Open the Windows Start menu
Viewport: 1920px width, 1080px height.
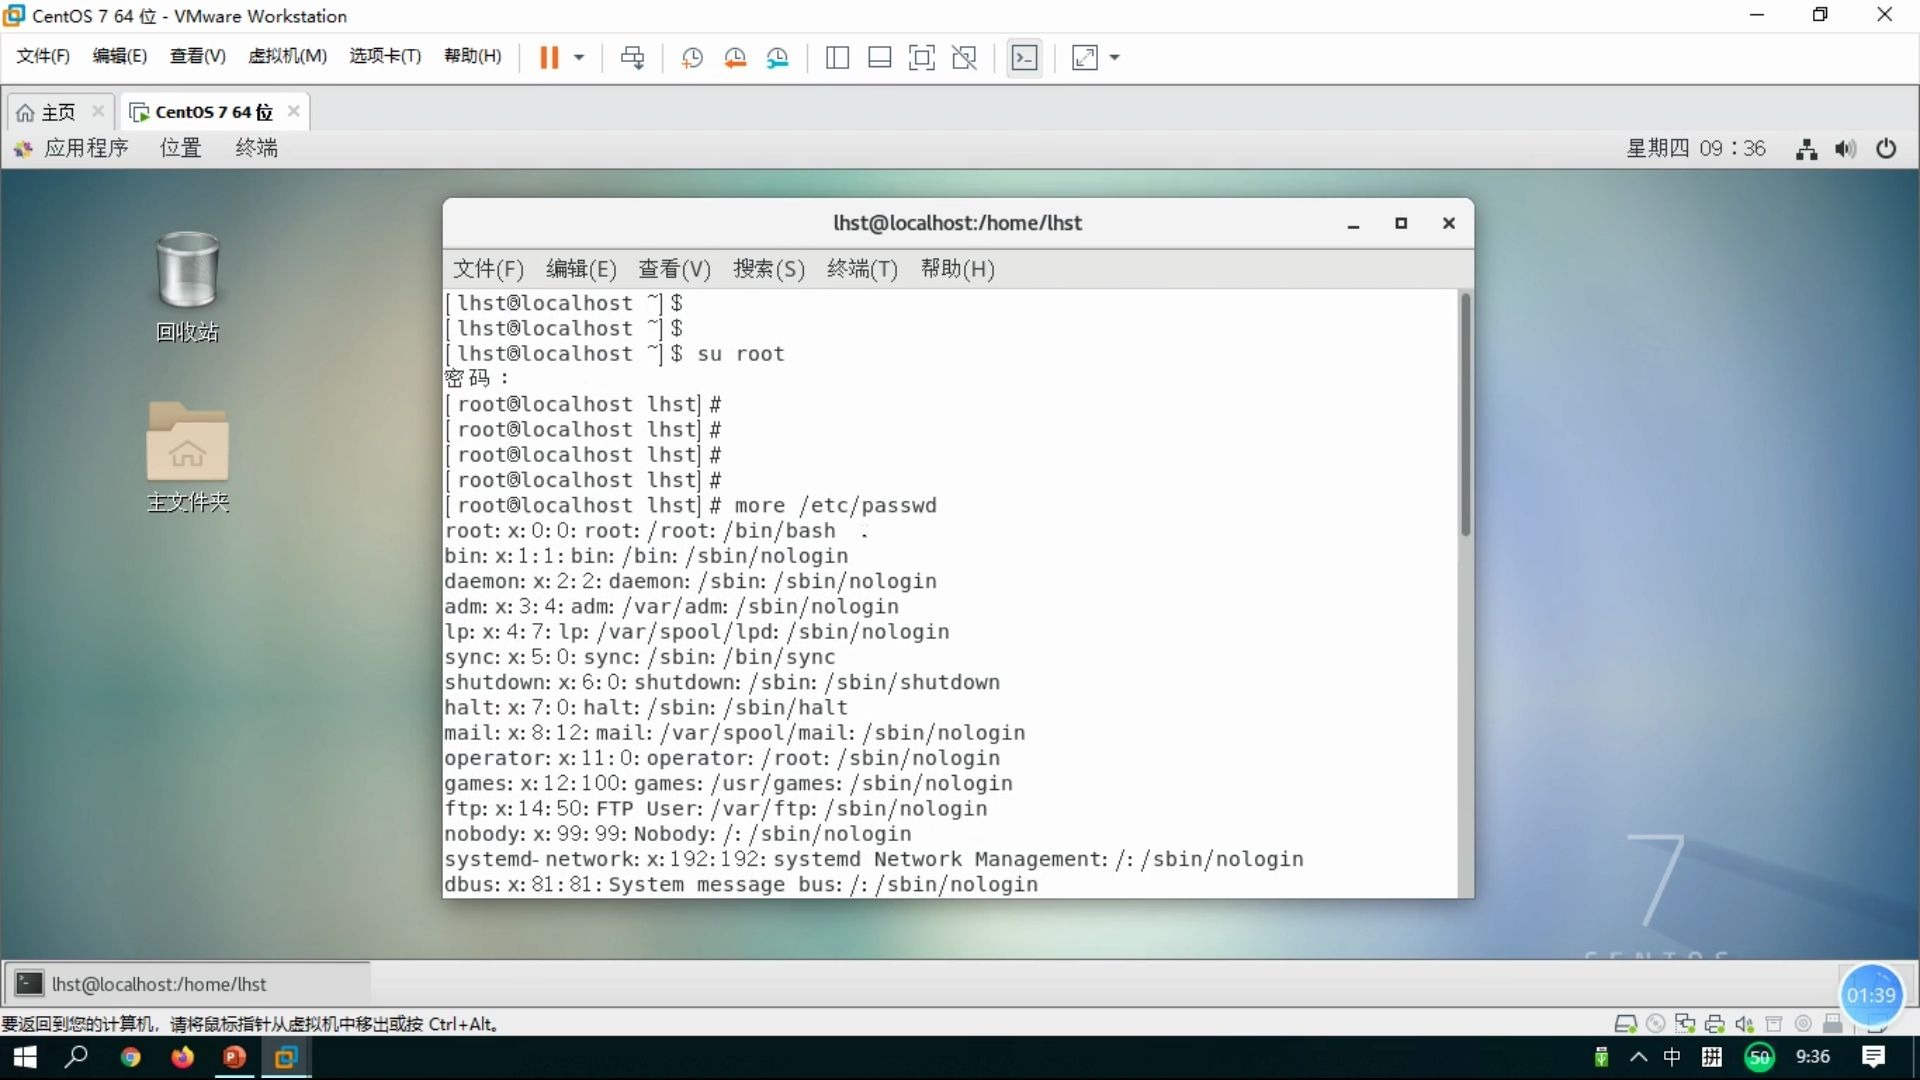point(24,1057)
